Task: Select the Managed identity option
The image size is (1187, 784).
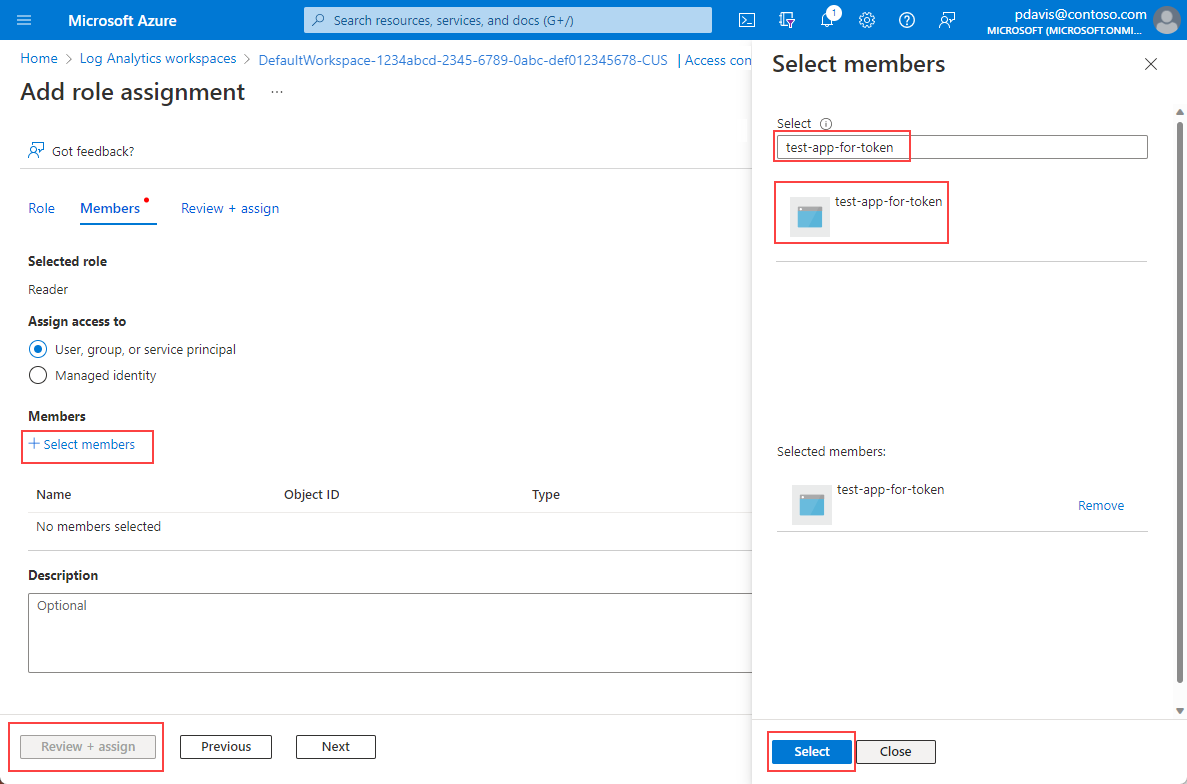Action: coord(37,375)
